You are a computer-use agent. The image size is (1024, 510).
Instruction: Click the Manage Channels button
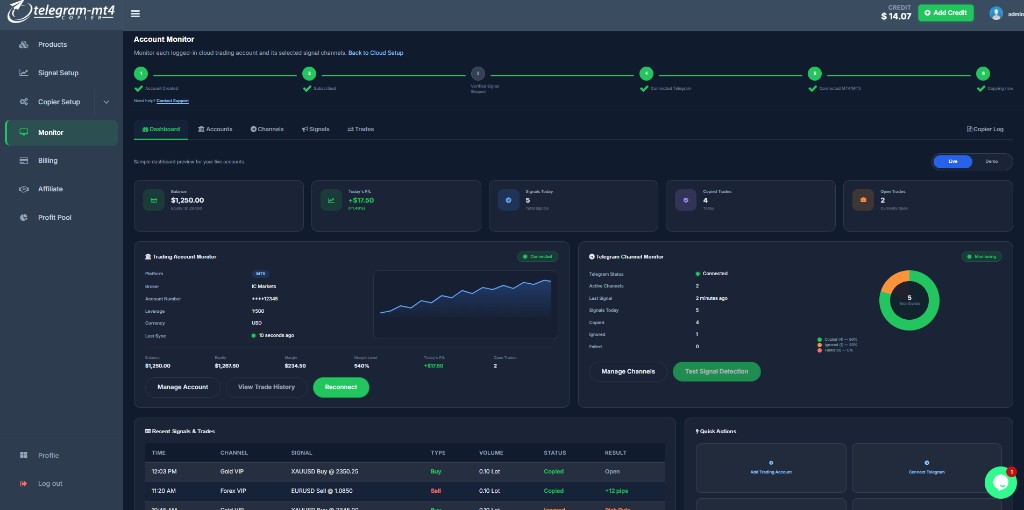pos(628,372)
